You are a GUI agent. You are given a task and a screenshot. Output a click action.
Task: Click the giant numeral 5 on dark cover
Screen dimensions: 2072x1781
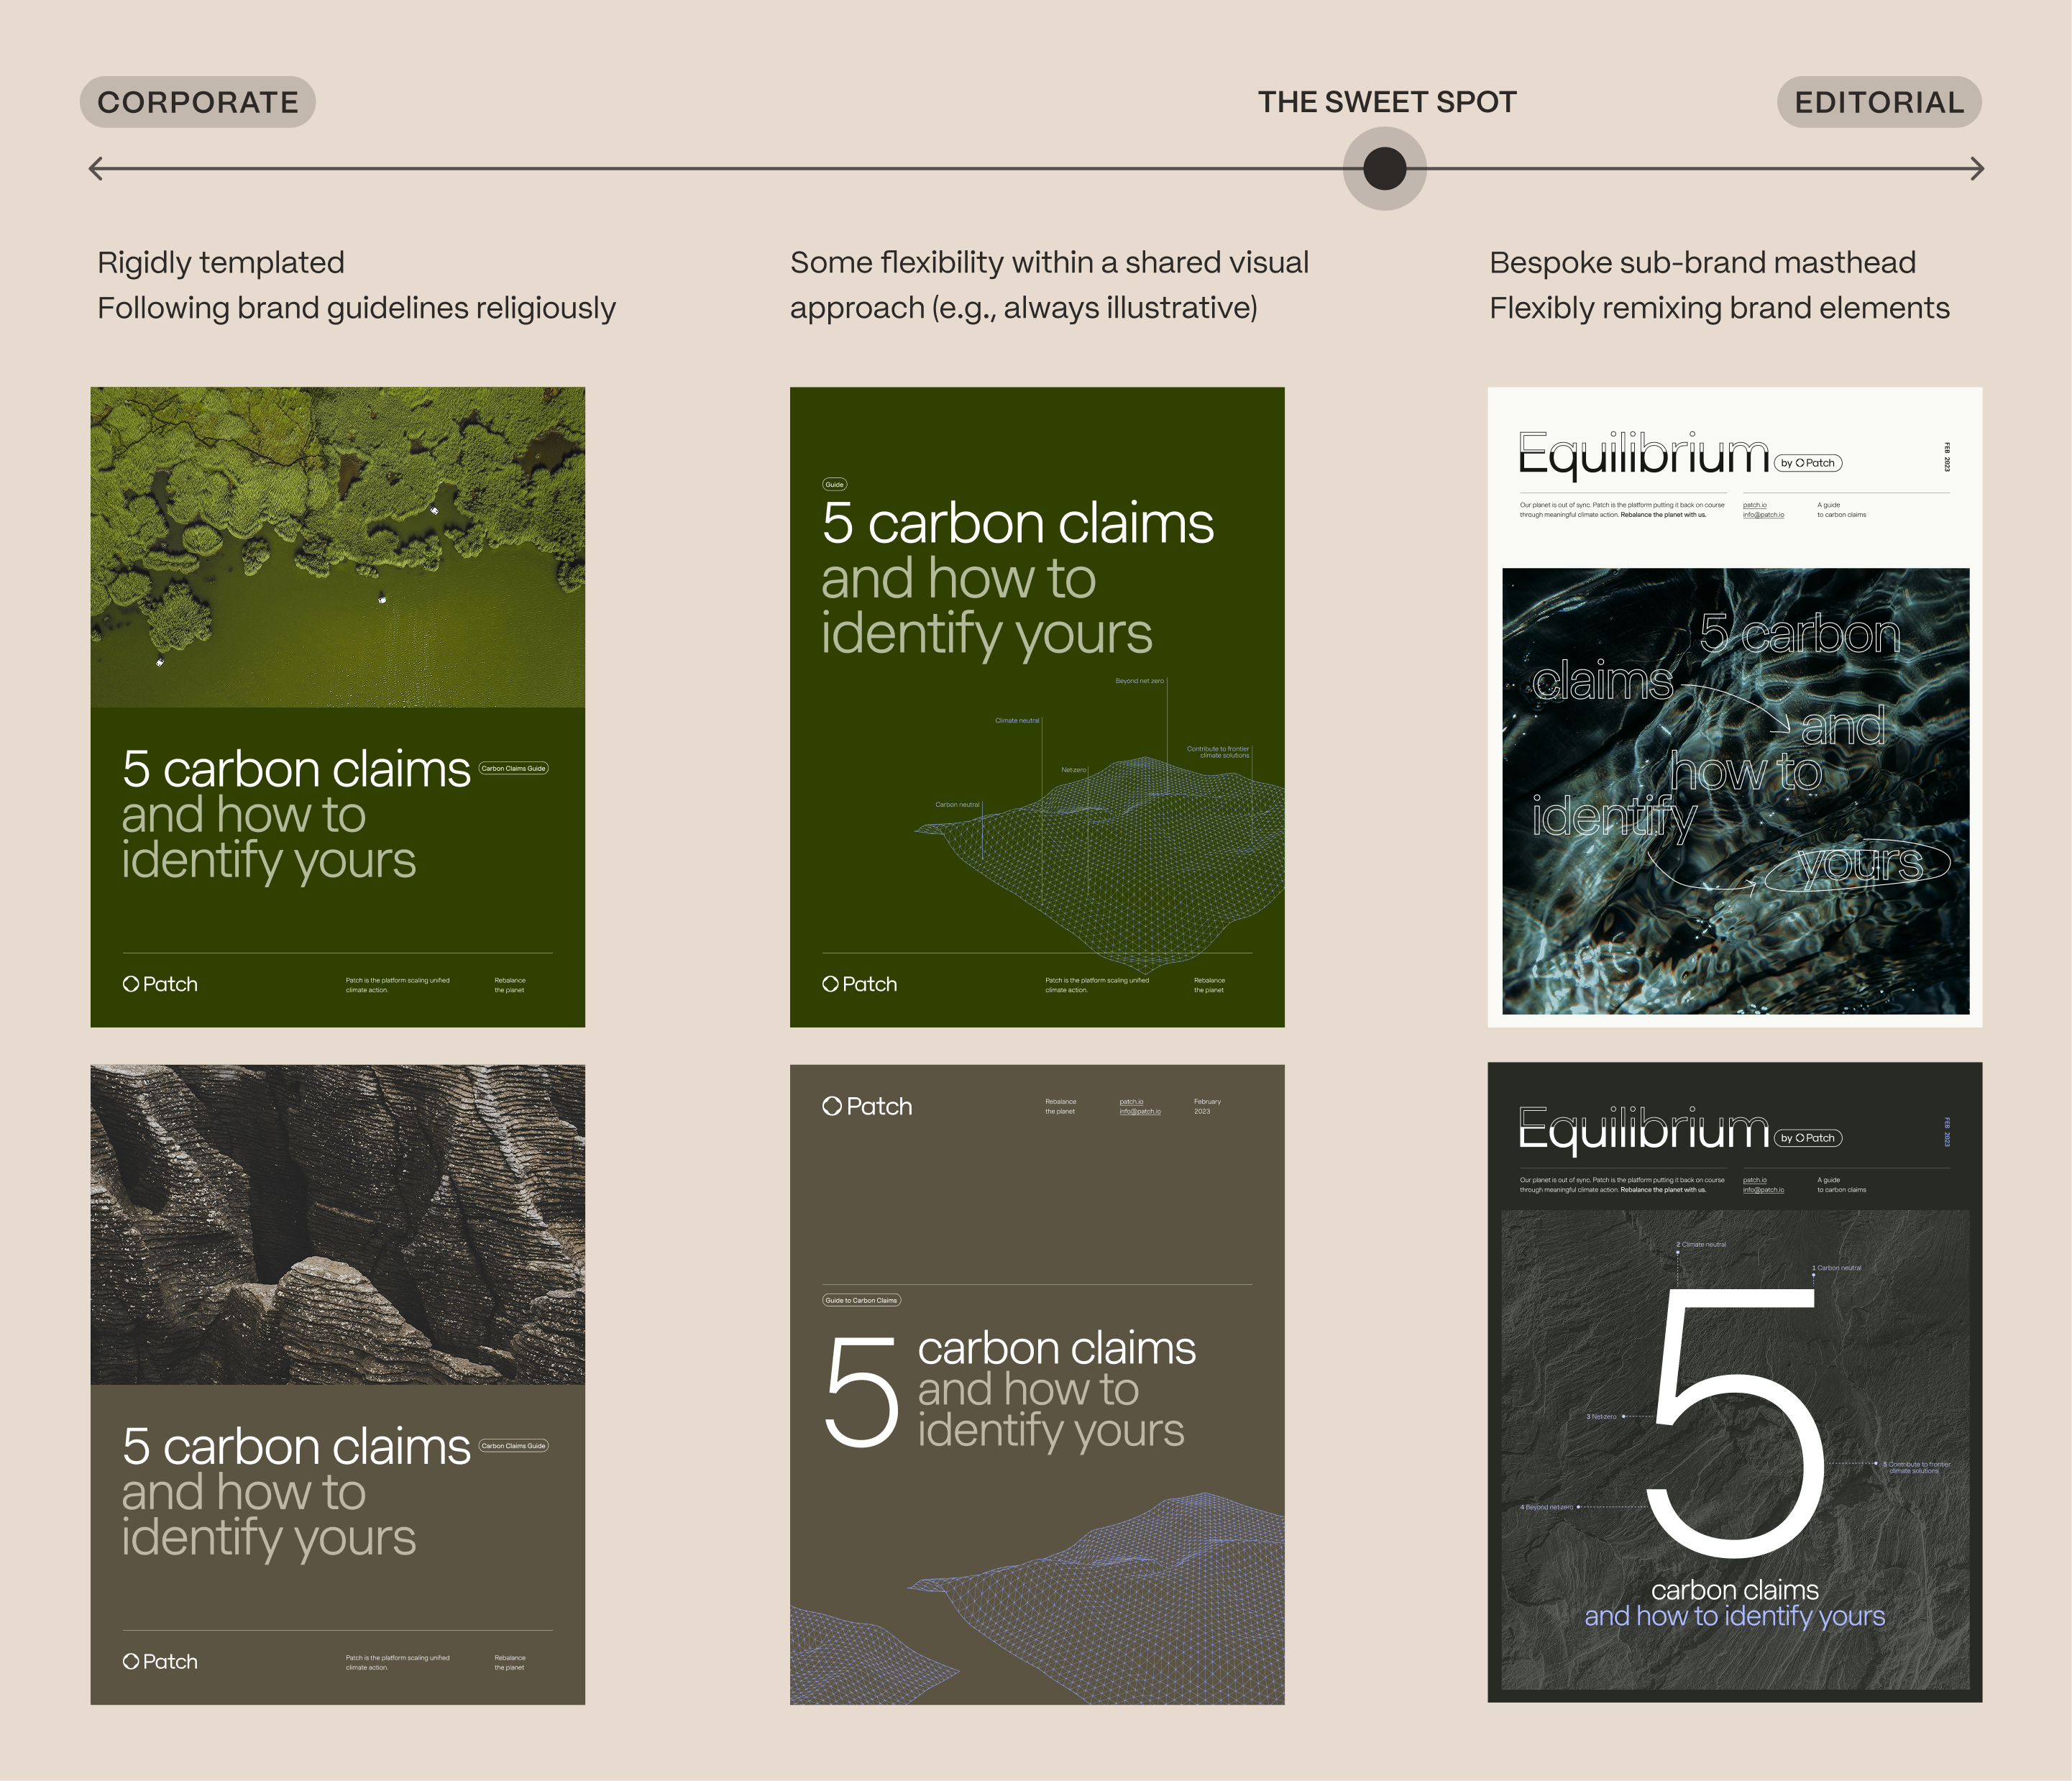click(x=1735, y=1422)
